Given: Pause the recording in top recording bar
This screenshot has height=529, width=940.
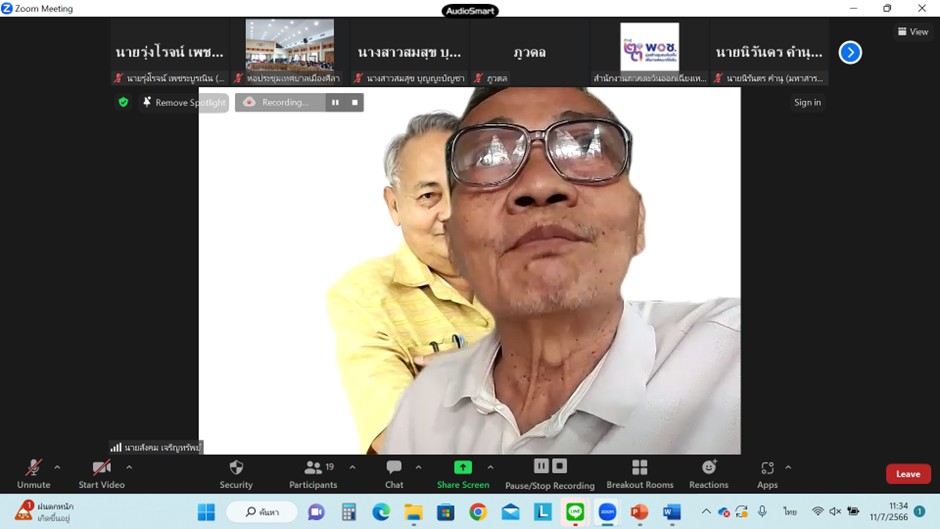Looking at the screenshot, I should coord(335,102).
